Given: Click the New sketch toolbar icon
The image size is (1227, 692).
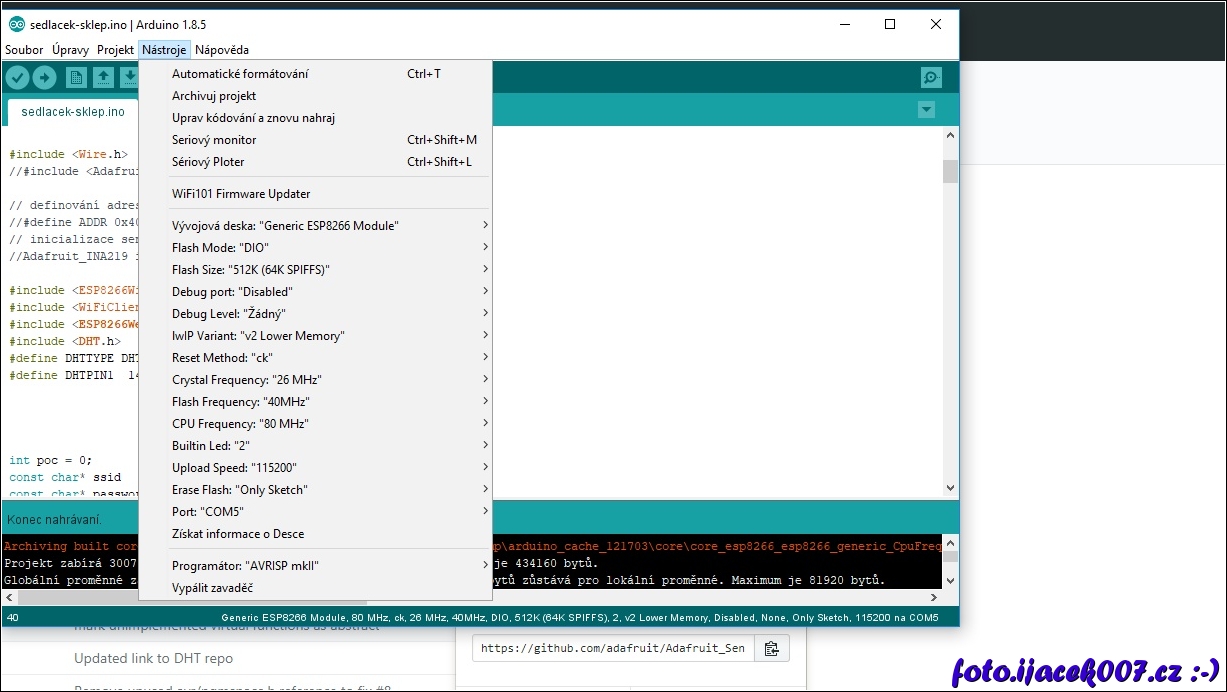Looking at the screenshot, I should pos(76,78).
